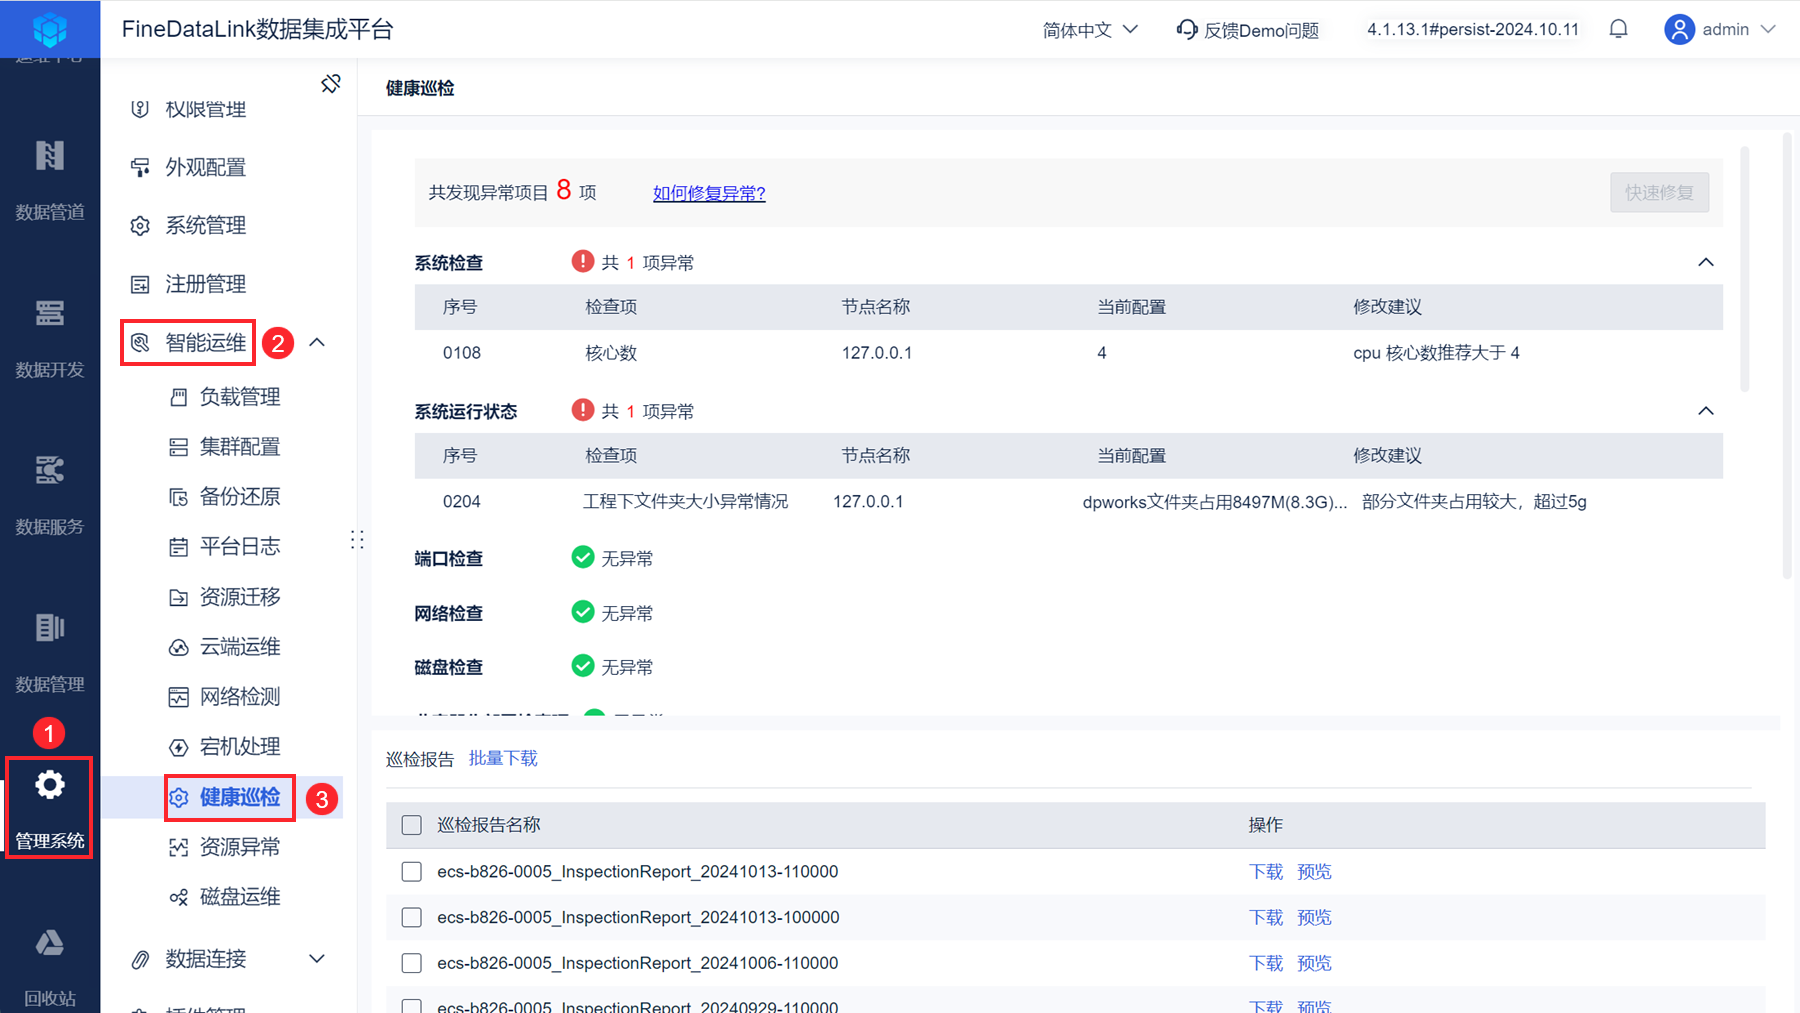Screen dimensions: 1800x1013
Task: Open the 管理系统 gear icon
Action: (x=50, y=785)
